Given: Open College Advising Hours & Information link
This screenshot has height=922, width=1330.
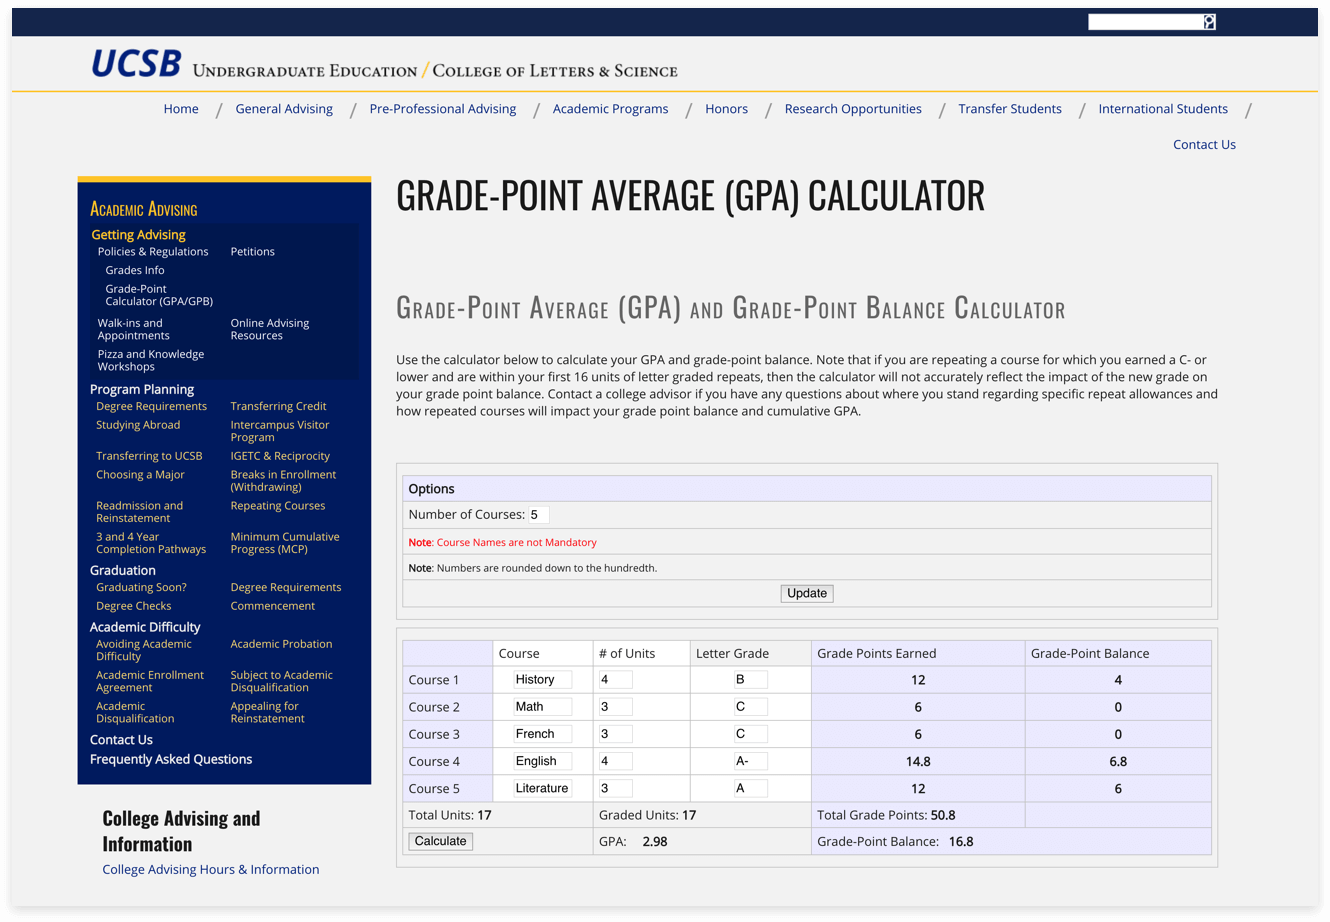Looking at the screenshot, I should pyautogui.click(x=211, y=869).
